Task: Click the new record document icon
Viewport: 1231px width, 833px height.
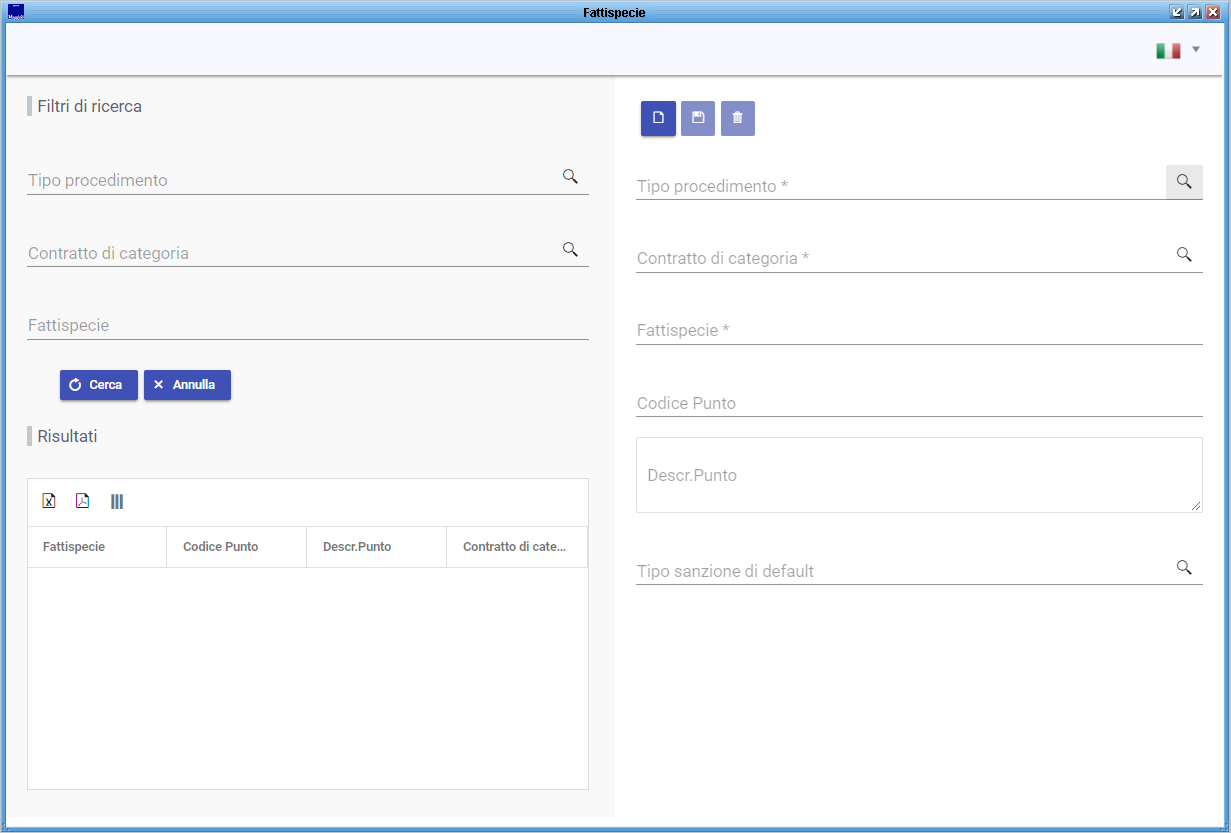Action: coord(658,118)
